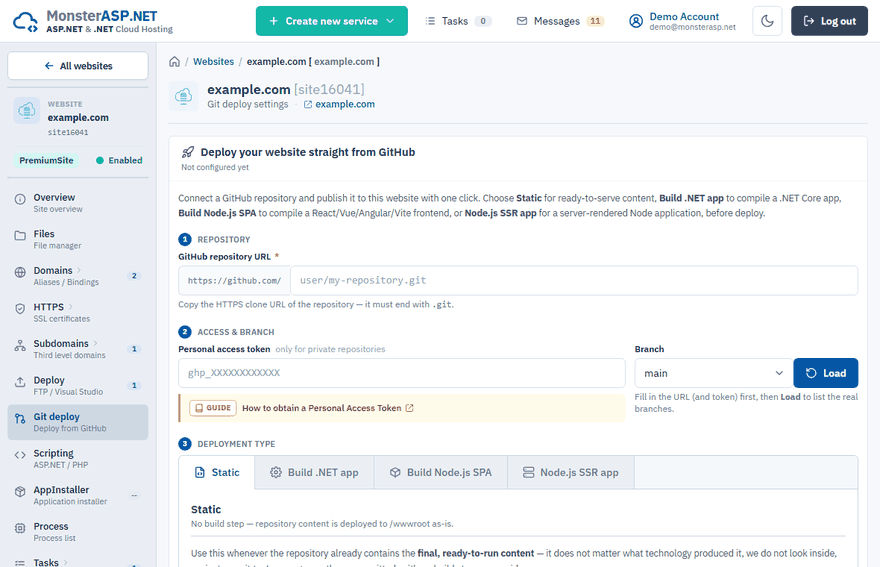Select the Build .NET app tab
This screenshot has height=567, width=880.
point(314,473)
